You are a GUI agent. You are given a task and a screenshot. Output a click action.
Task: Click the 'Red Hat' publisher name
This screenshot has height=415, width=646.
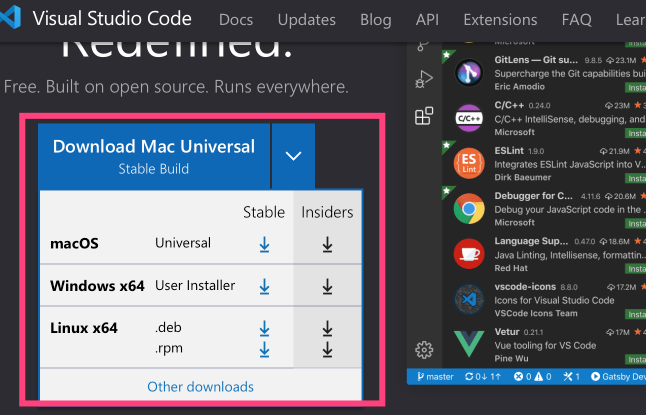511,268
